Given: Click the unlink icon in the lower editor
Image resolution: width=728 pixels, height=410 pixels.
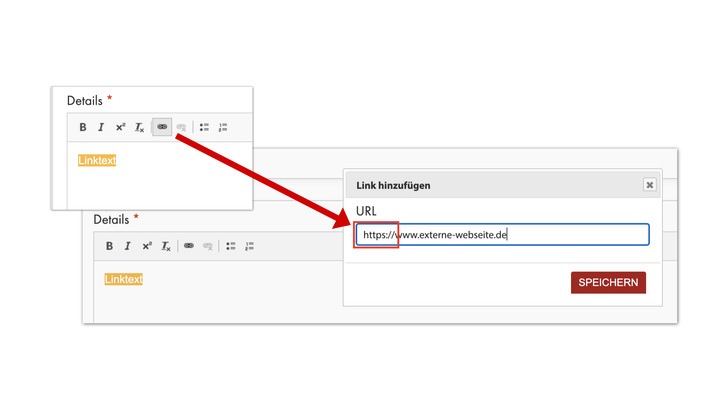Looking at the screenshot, I should (208, 246).
